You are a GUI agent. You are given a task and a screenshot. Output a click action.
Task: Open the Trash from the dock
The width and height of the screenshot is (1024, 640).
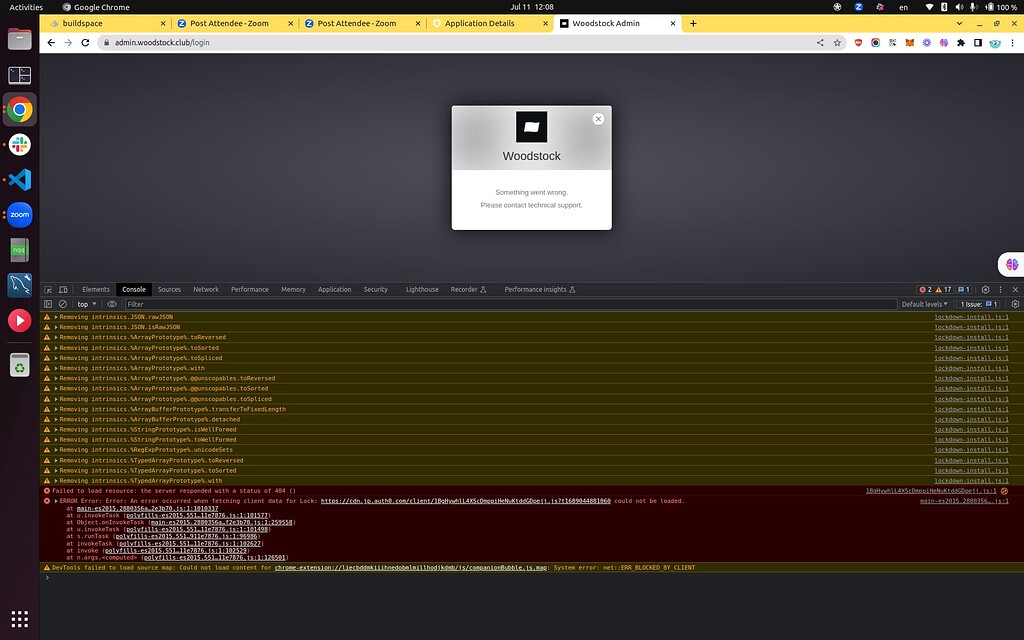pyautogui.click(x=20, y=365)
